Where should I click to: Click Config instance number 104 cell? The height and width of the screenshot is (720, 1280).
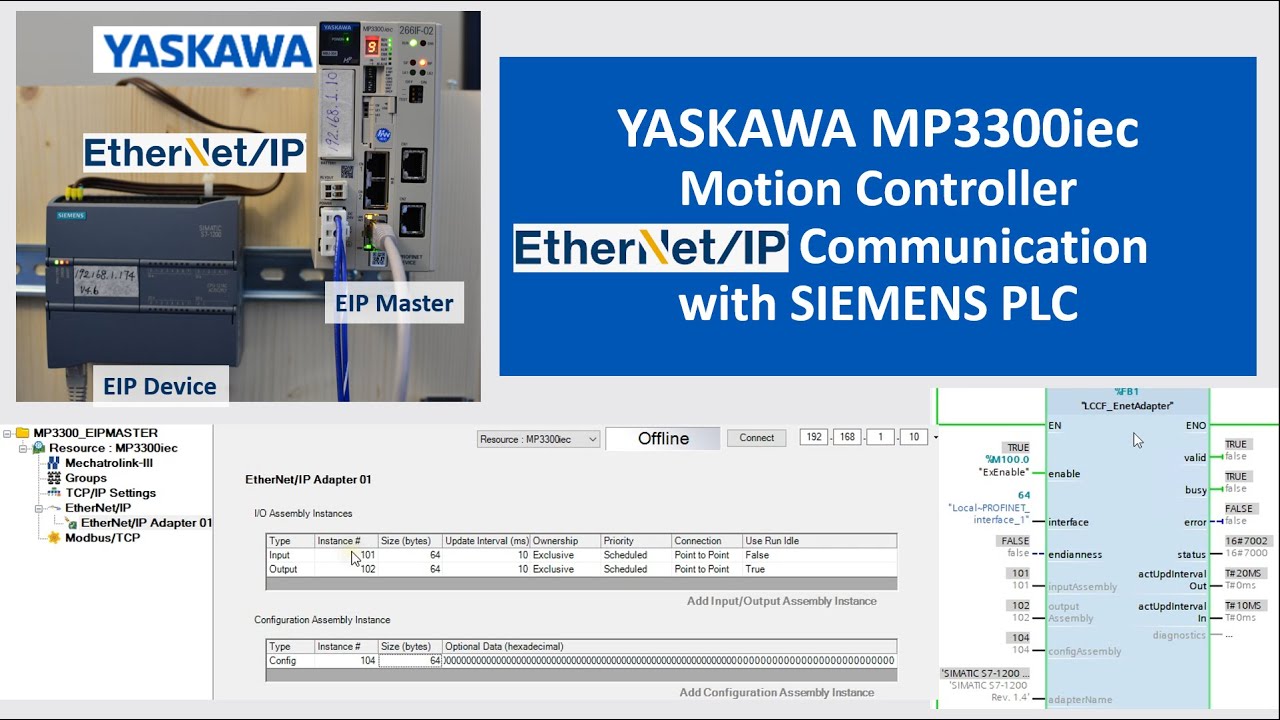point(346,661)
